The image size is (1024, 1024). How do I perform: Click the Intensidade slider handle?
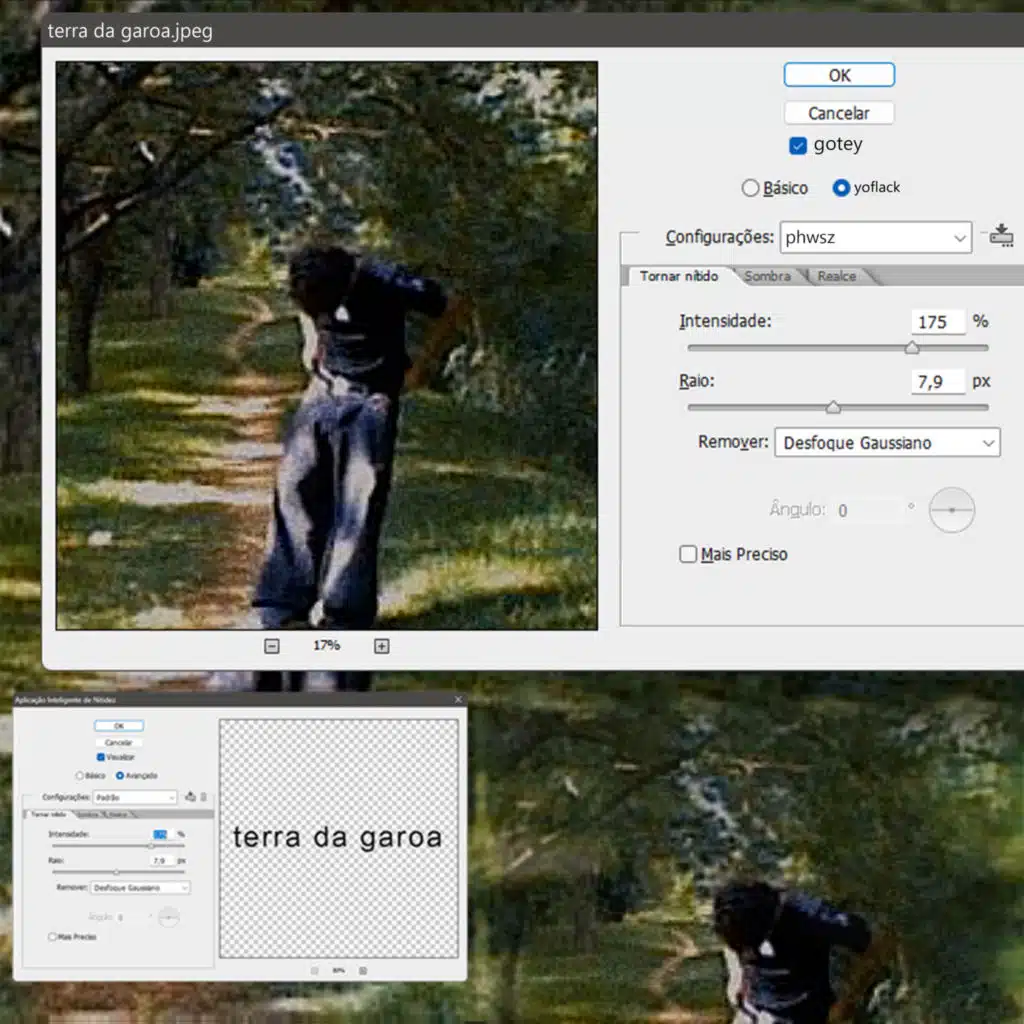tap(912, 348)
